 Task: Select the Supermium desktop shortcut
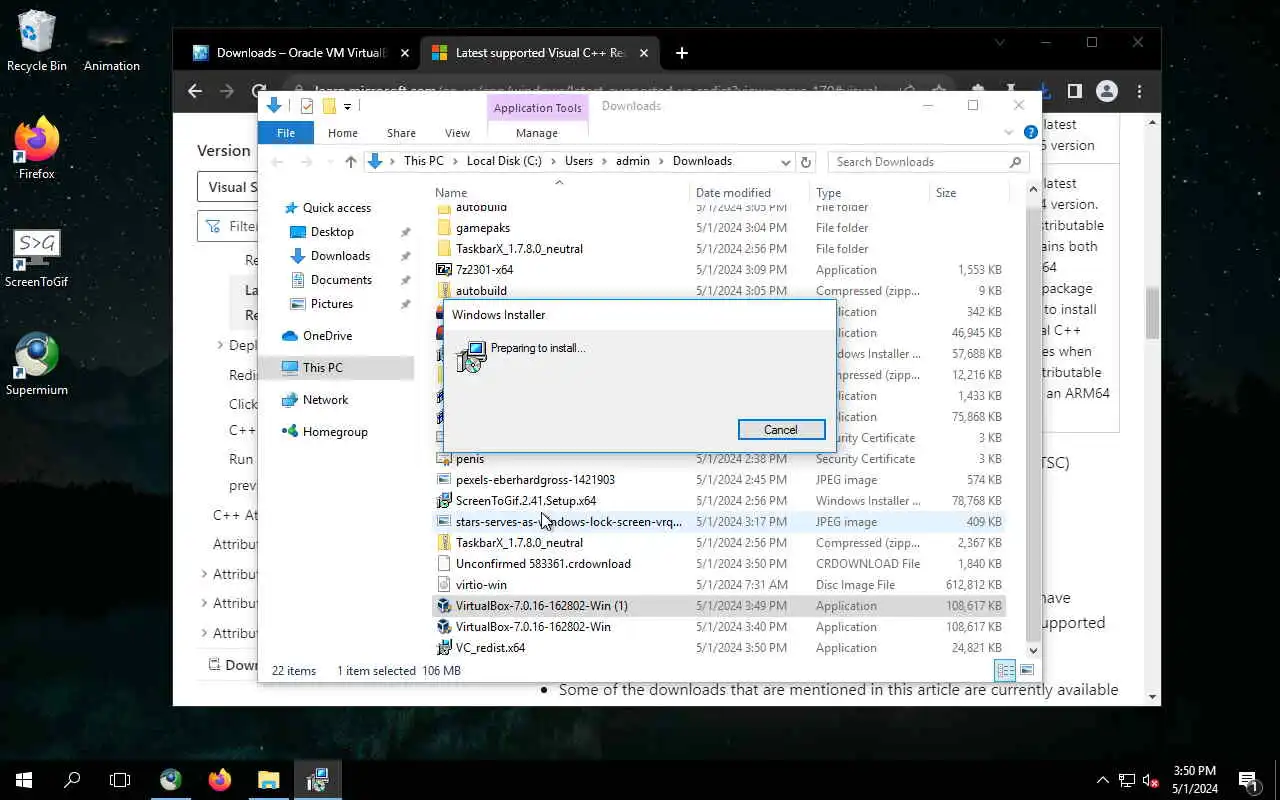coord(37,364)
